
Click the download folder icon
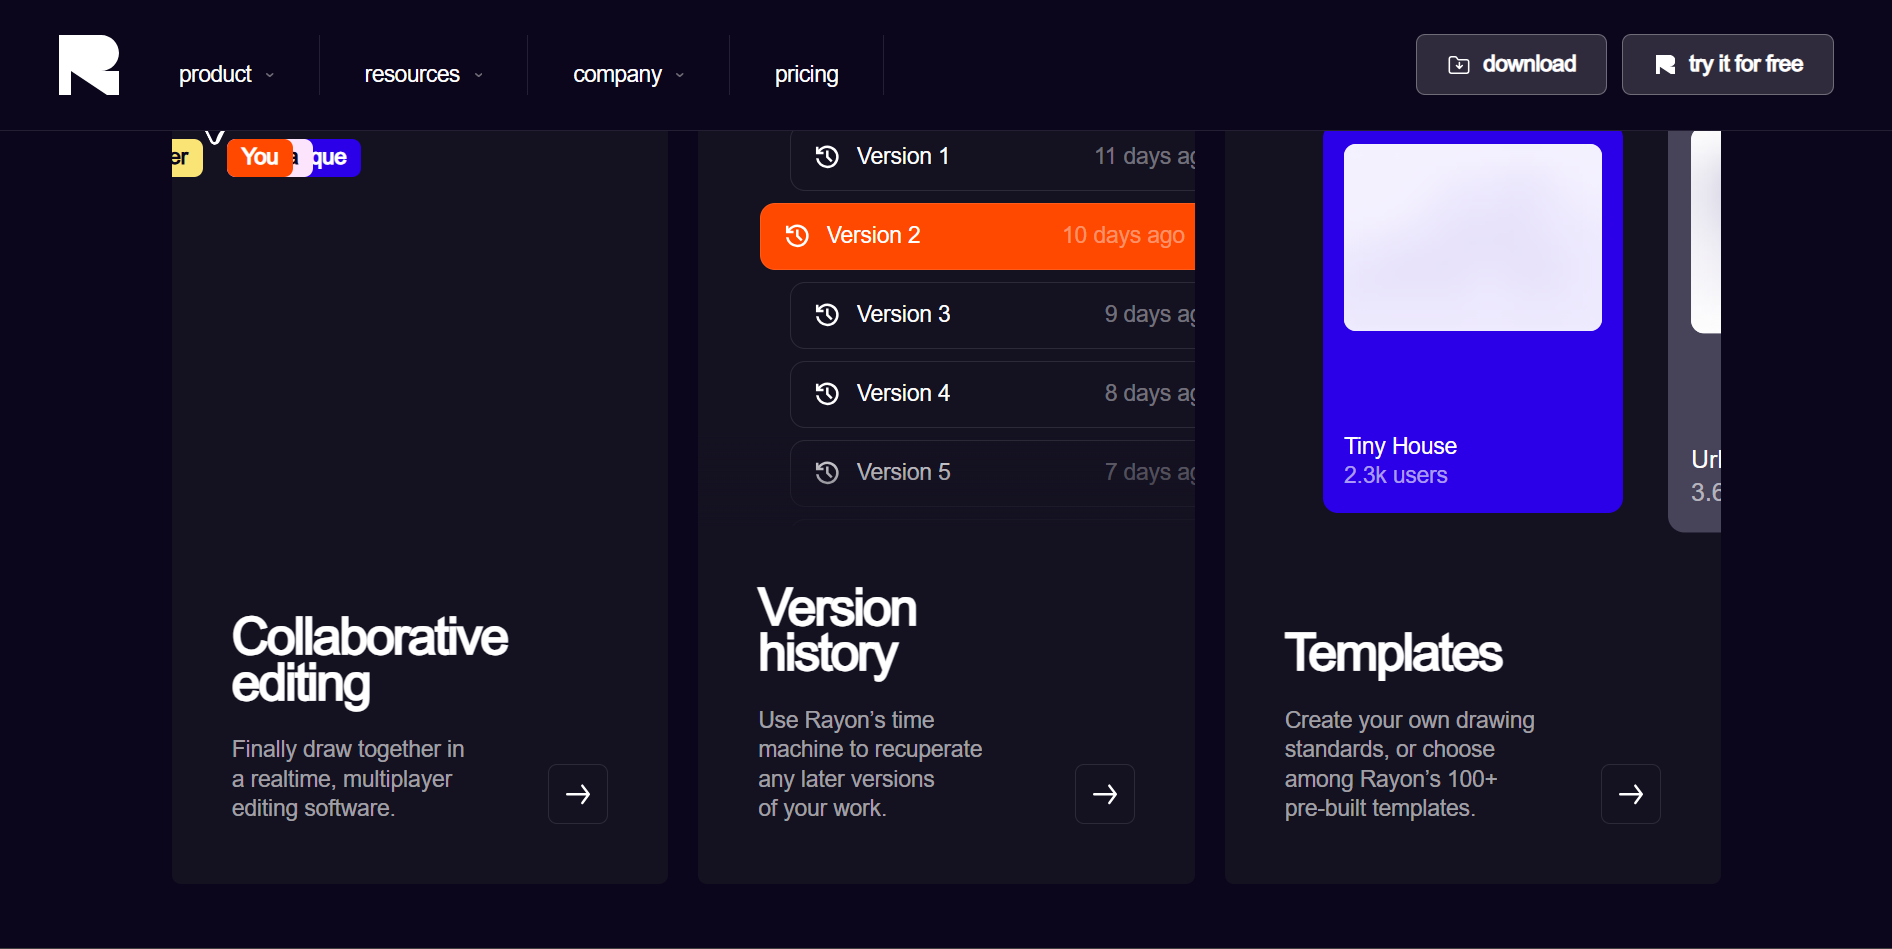1459,65
